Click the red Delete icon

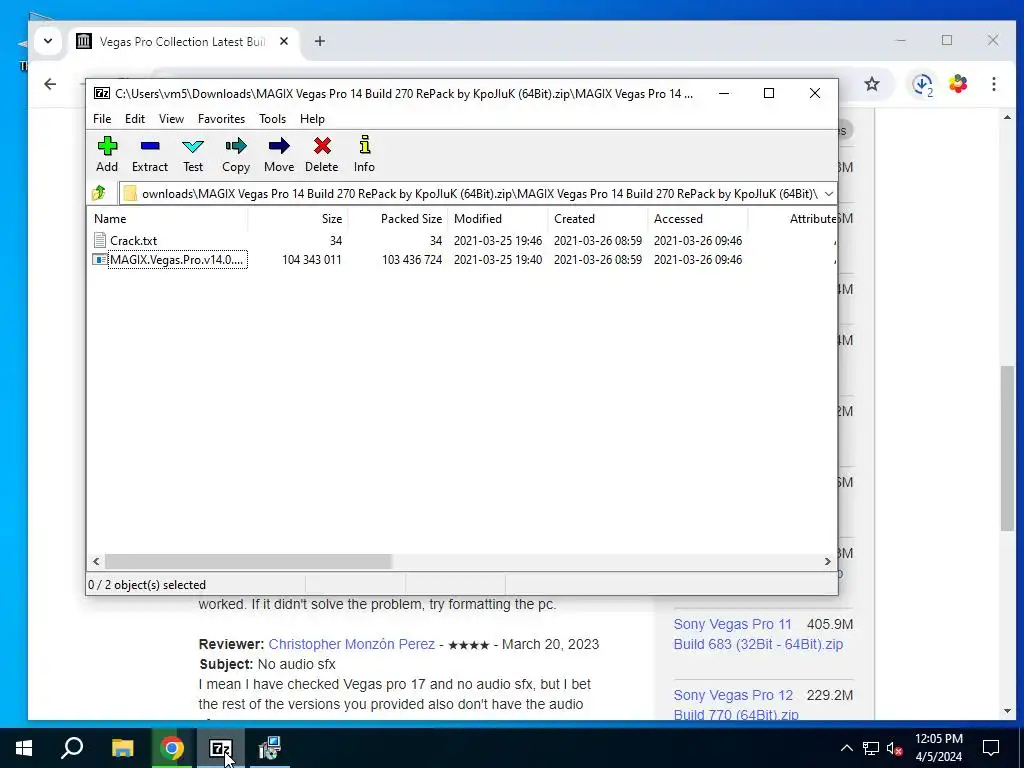(x=322, y=146)
